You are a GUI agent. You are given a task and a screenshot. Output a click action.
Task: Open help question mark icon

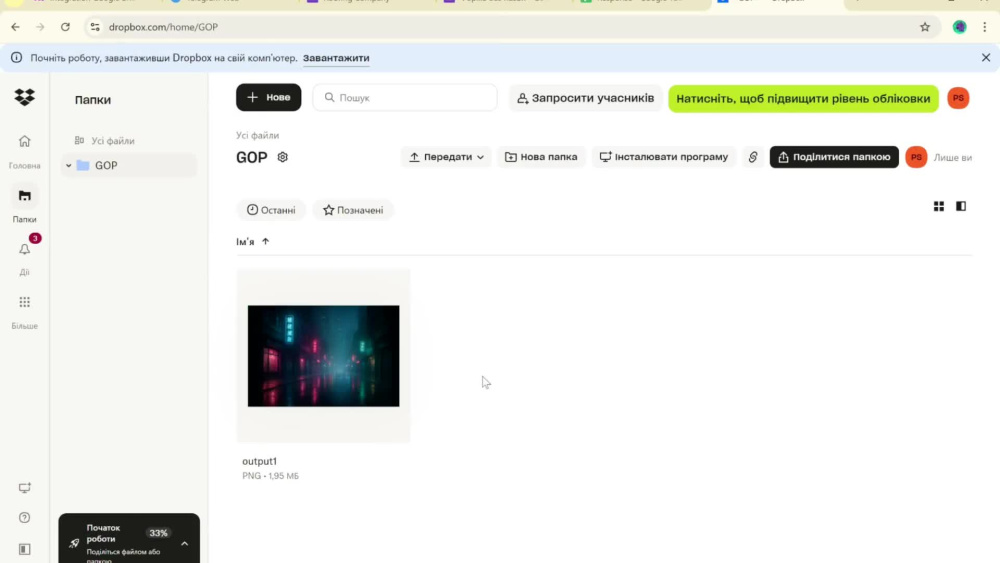pyautogui.click(x=24, y=518)
